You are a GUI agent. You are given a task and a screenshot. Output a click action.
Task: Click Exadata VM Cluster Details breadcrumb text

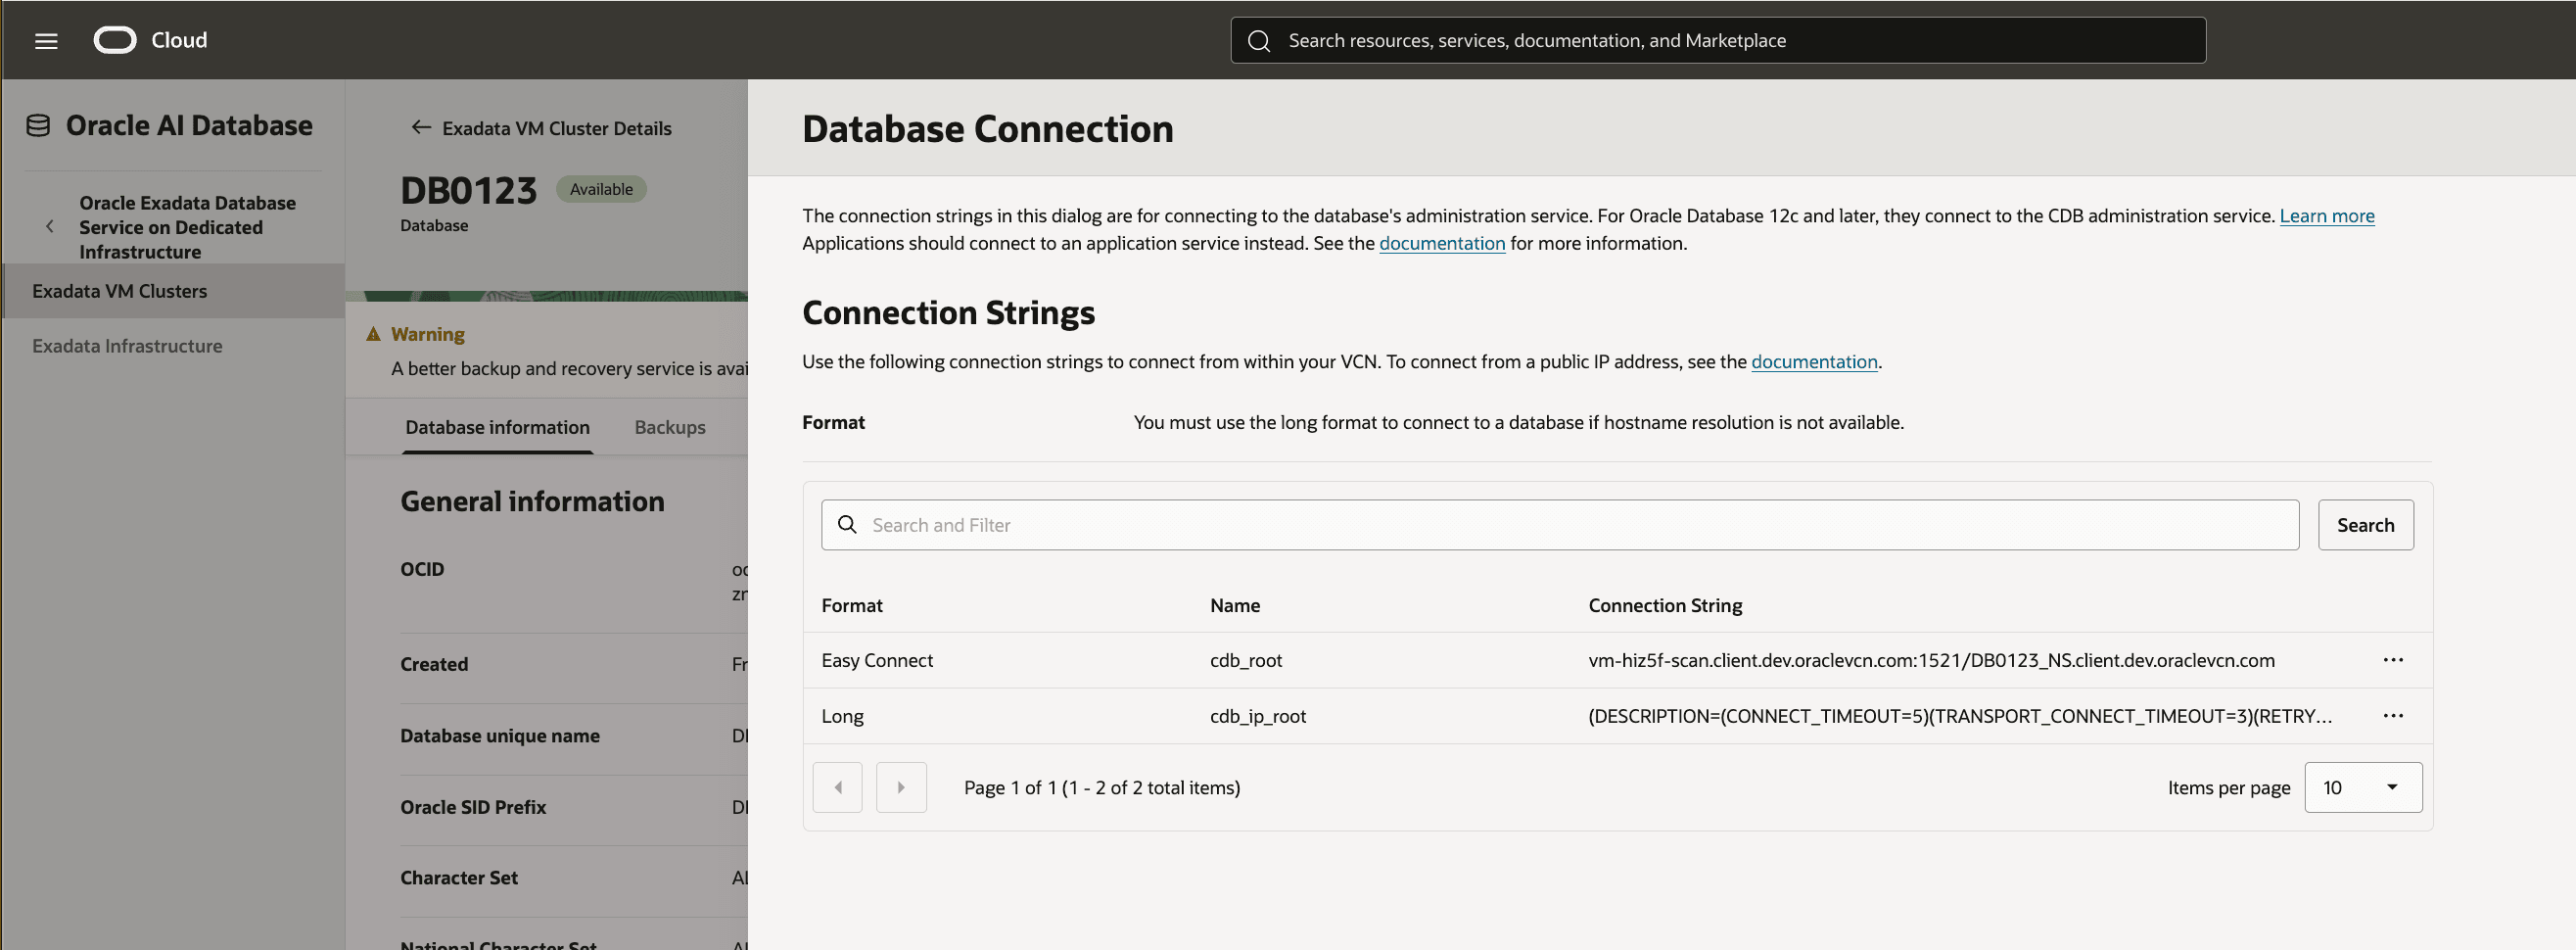click(x=556, y=128)
